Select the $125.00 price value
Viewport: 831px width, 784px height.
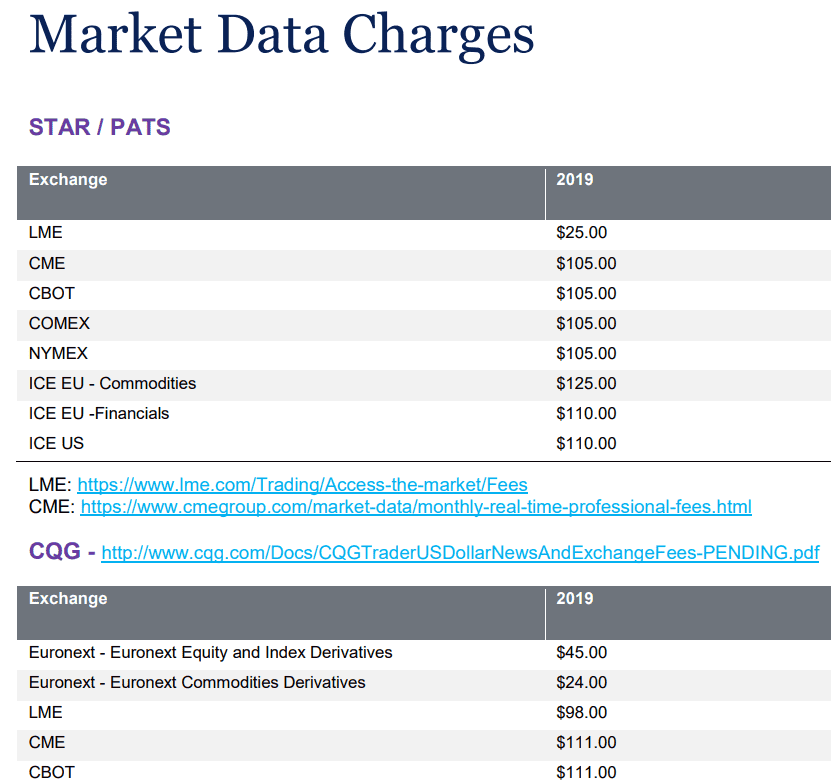586,383
